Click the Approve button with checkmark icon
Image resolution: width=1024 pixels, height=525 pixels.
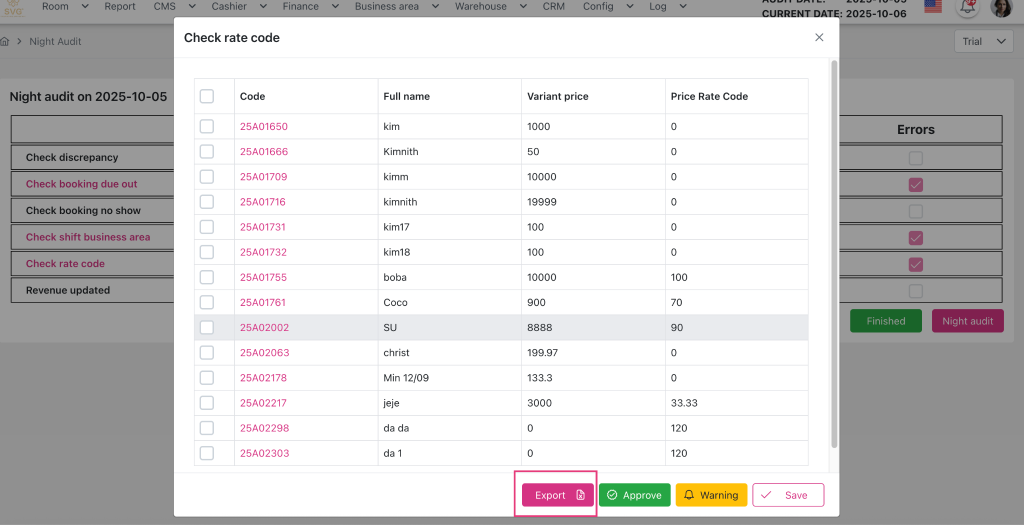634,495
